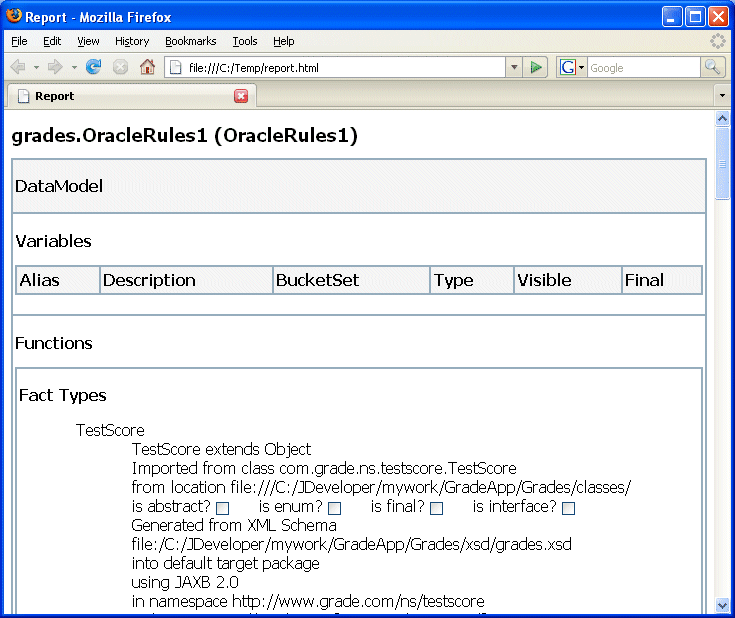Reload the current page

click(94, 67)
